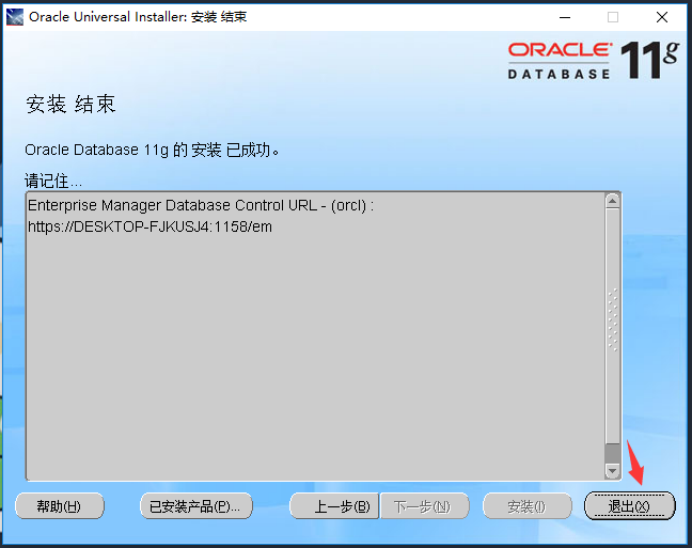This screenshot has height=548, width=692.
Task: Select the https://DESKTOP-FJKUSJ4:1158/em URL text
Action: point(150,227)
